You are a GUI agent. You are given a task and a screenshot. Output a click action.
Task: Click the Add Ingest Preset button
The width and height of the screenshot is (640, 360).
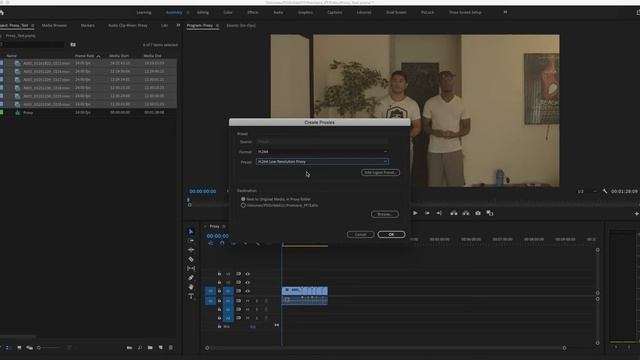380,172
